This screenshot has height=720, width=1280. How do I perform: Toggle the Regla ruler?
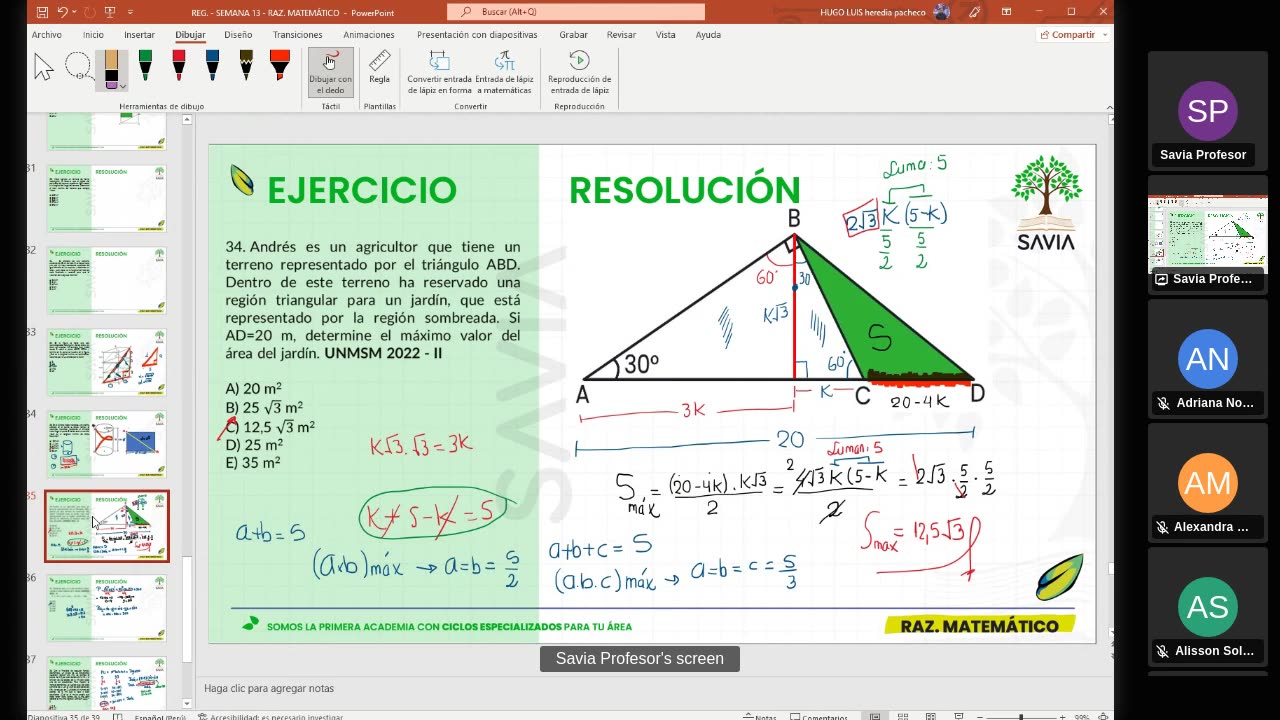coord(379,67)
